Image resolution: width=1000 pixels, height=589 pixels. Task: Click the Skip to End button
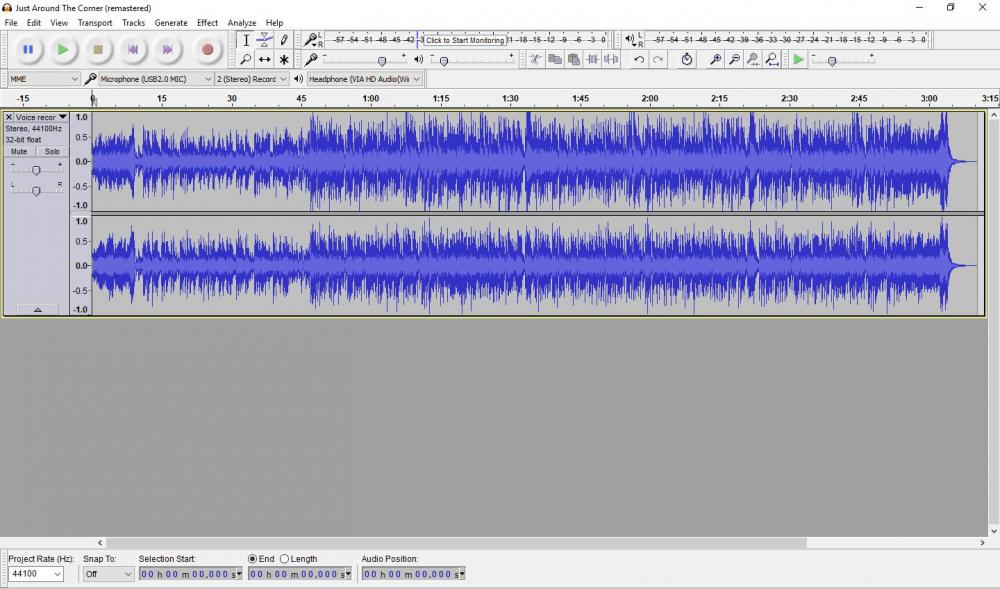coord(167,49)
